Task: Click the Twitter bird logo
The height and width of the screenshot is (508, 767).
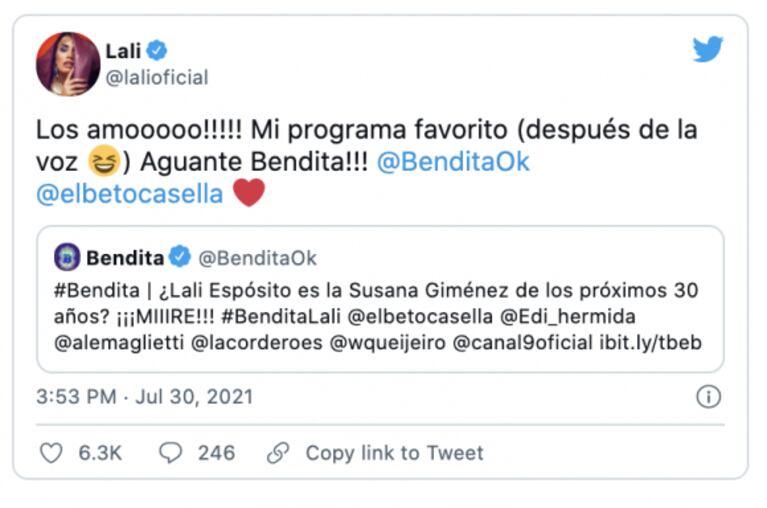Action: (708, 49)
